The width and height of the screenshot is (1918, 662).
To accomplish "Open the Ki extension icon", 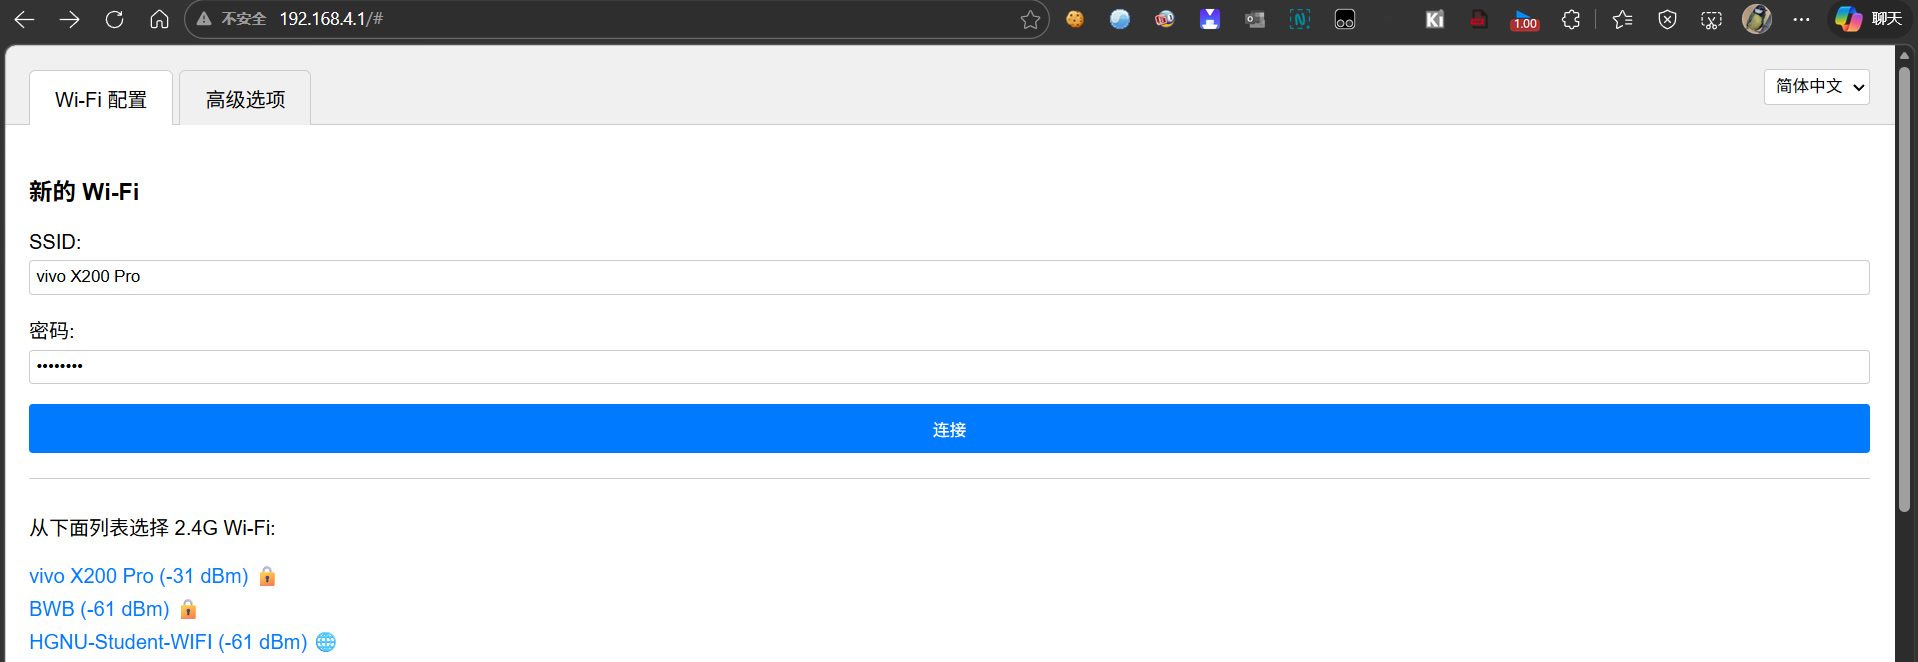I will [1435, 19].
